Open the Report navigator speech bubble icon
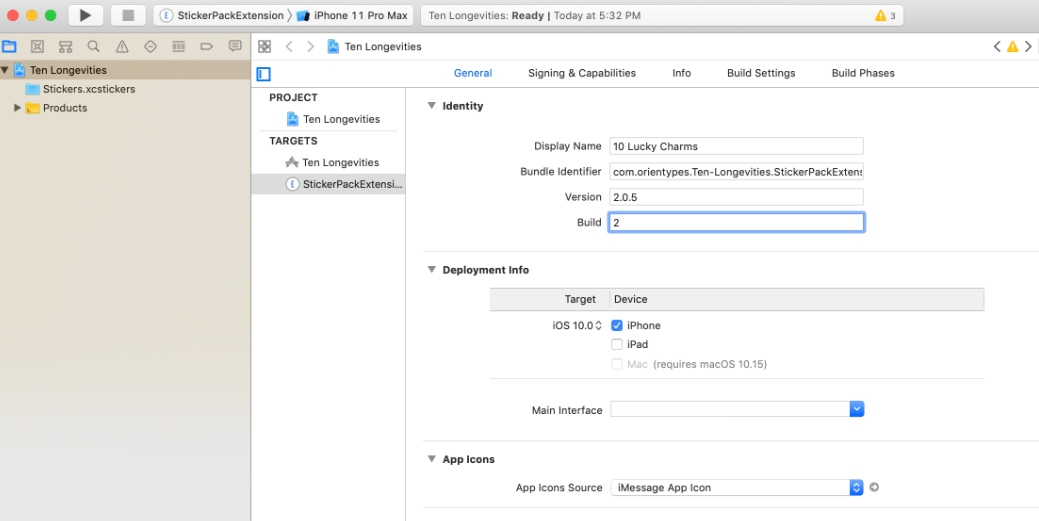Viewport: 1039px width, 521px height. pos(235,46)
